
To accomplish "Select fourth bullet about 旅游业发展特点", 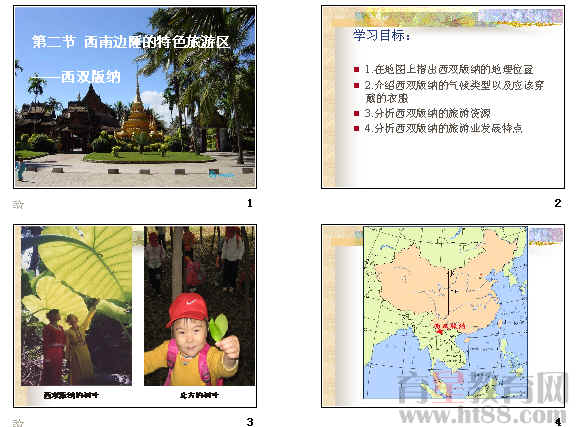I will (443, 129).
